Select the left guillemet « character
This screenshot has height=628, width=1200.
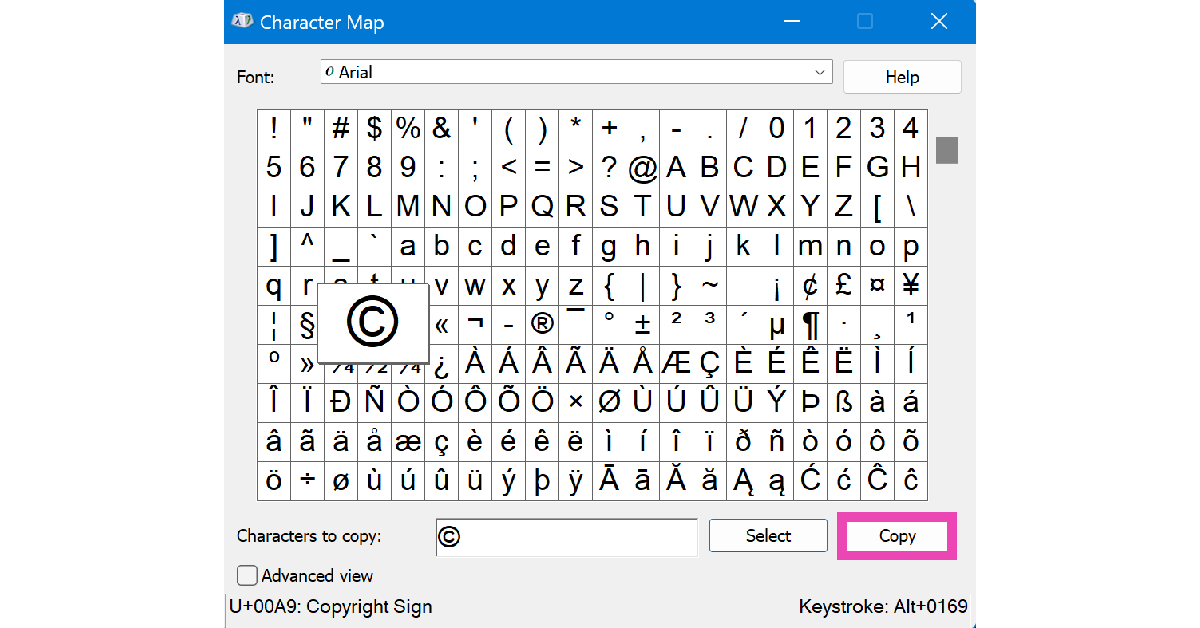click(x=441, y=324)
